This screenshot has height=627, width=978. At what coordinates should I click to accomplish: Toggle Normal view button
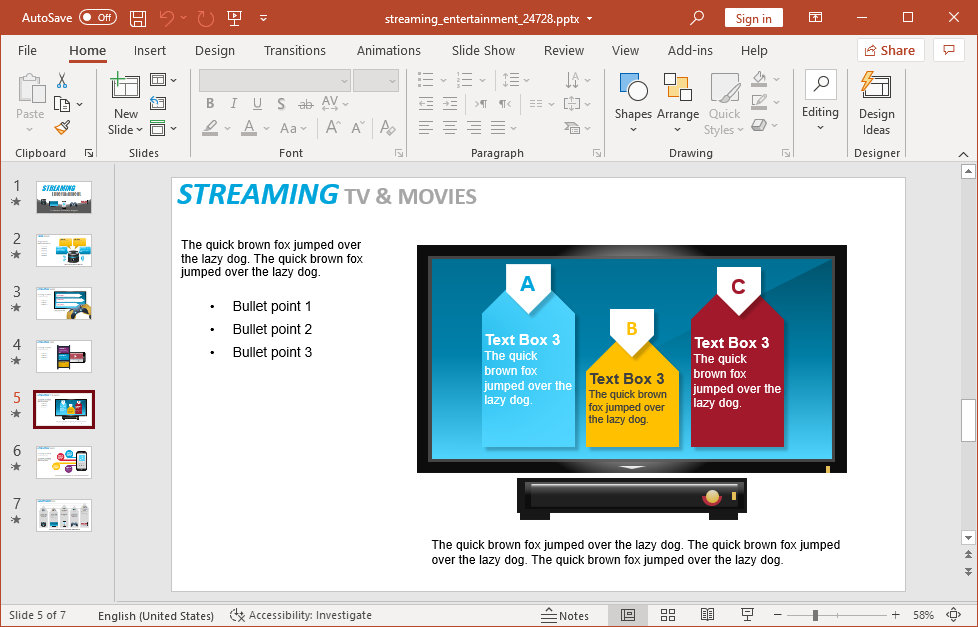[x=628, y=615]
